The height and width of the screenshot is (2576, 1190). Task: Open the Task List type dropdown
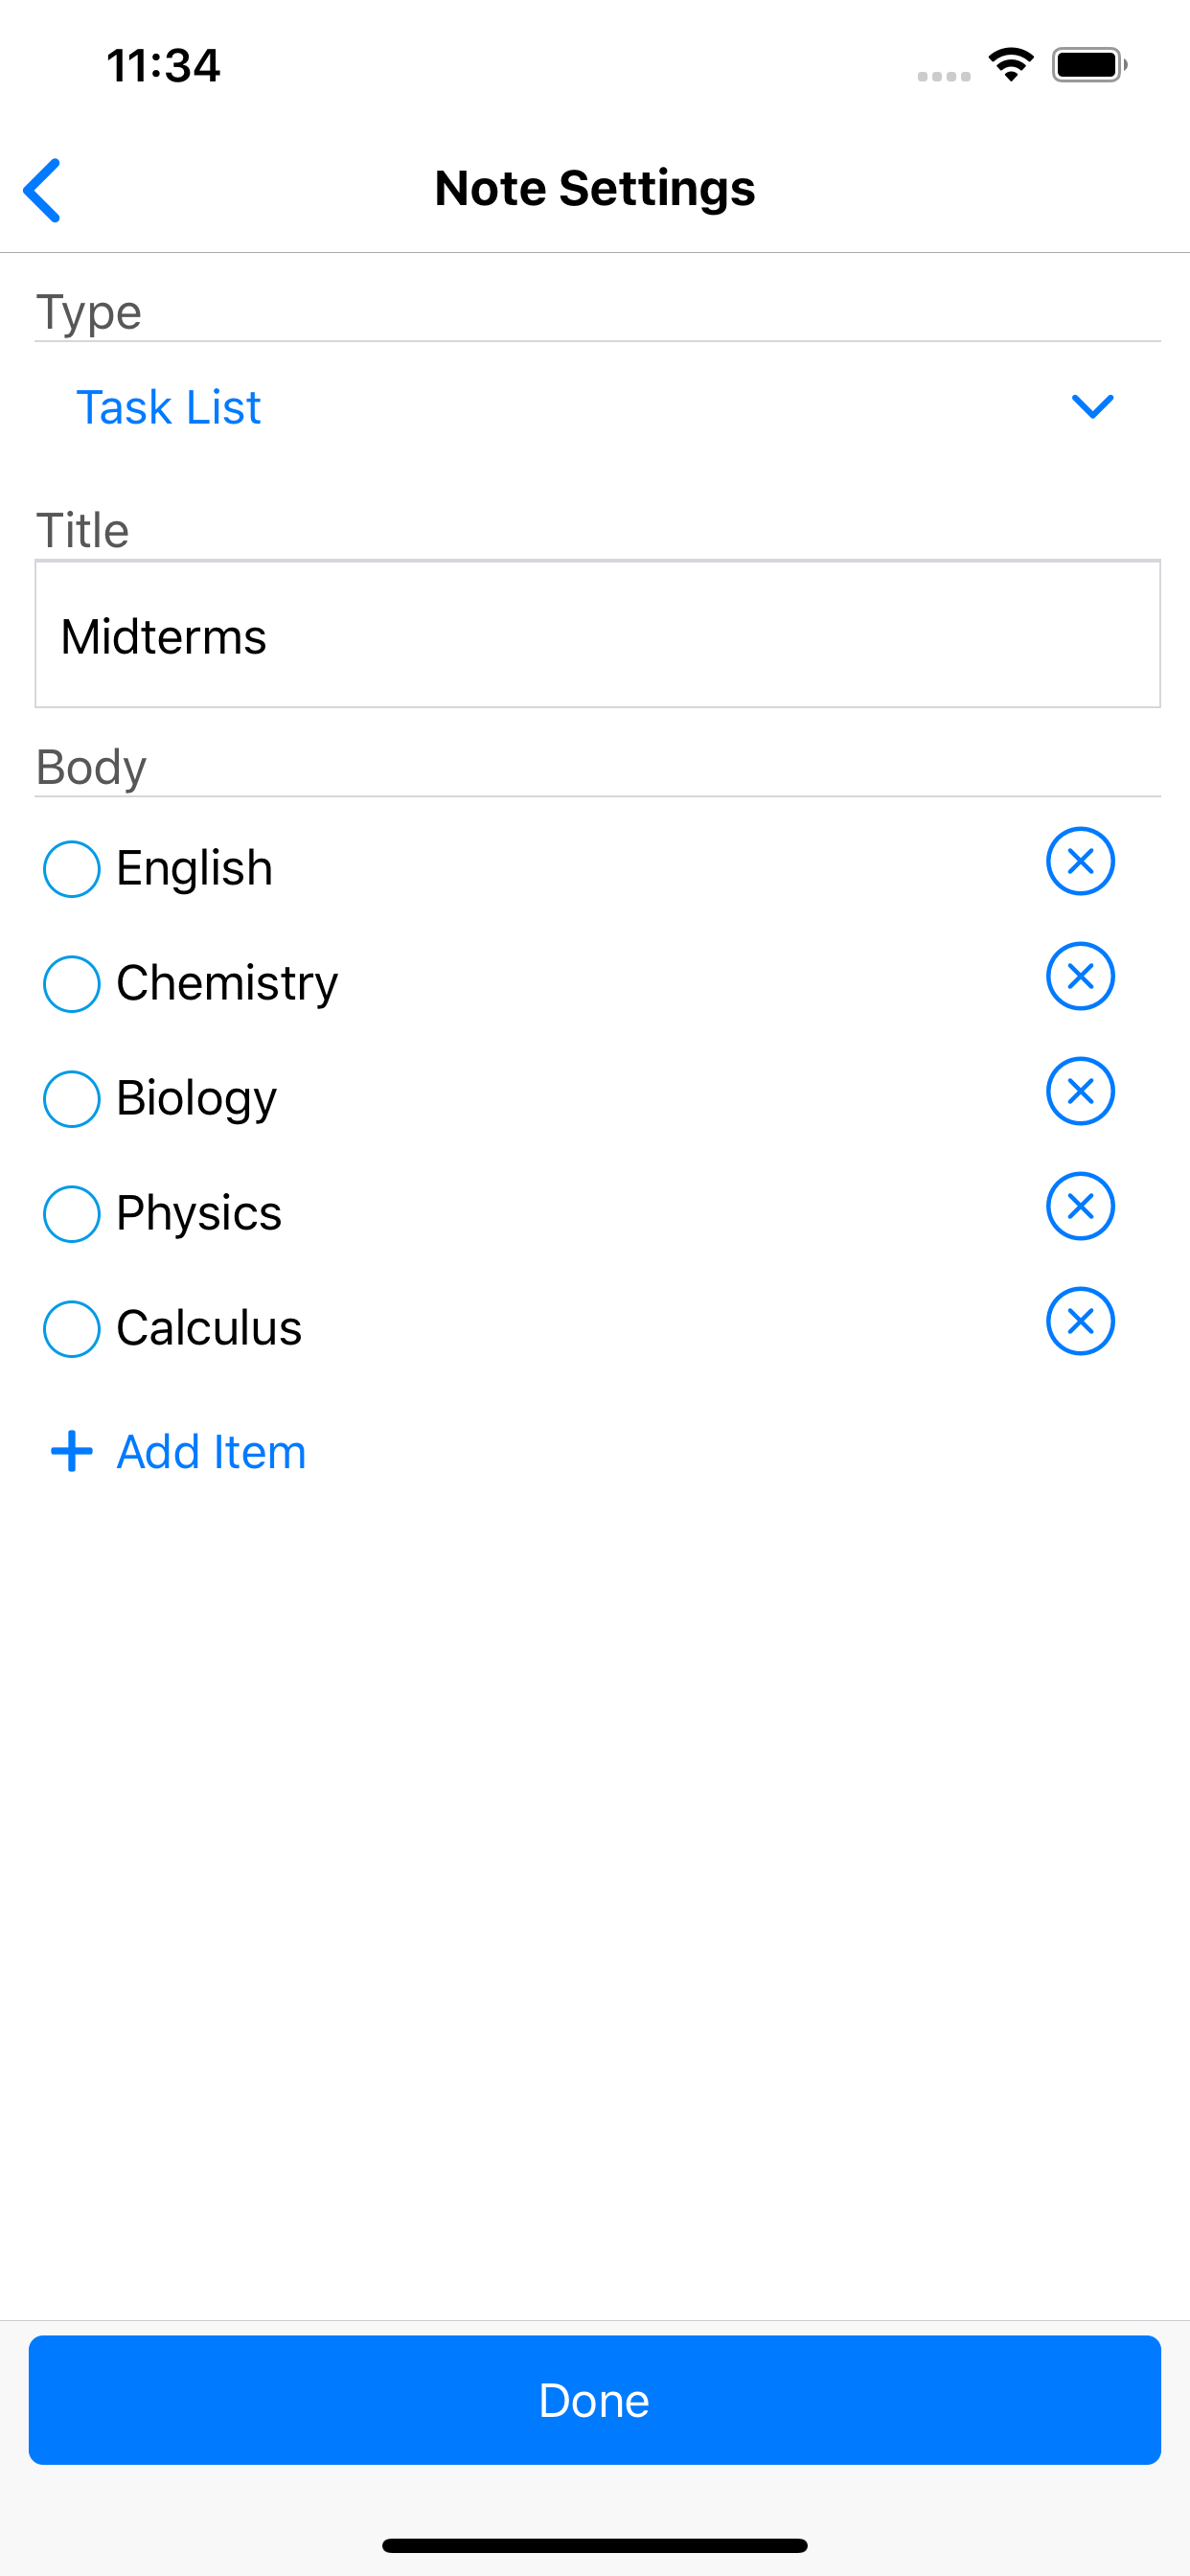click(x=168, y=407)
